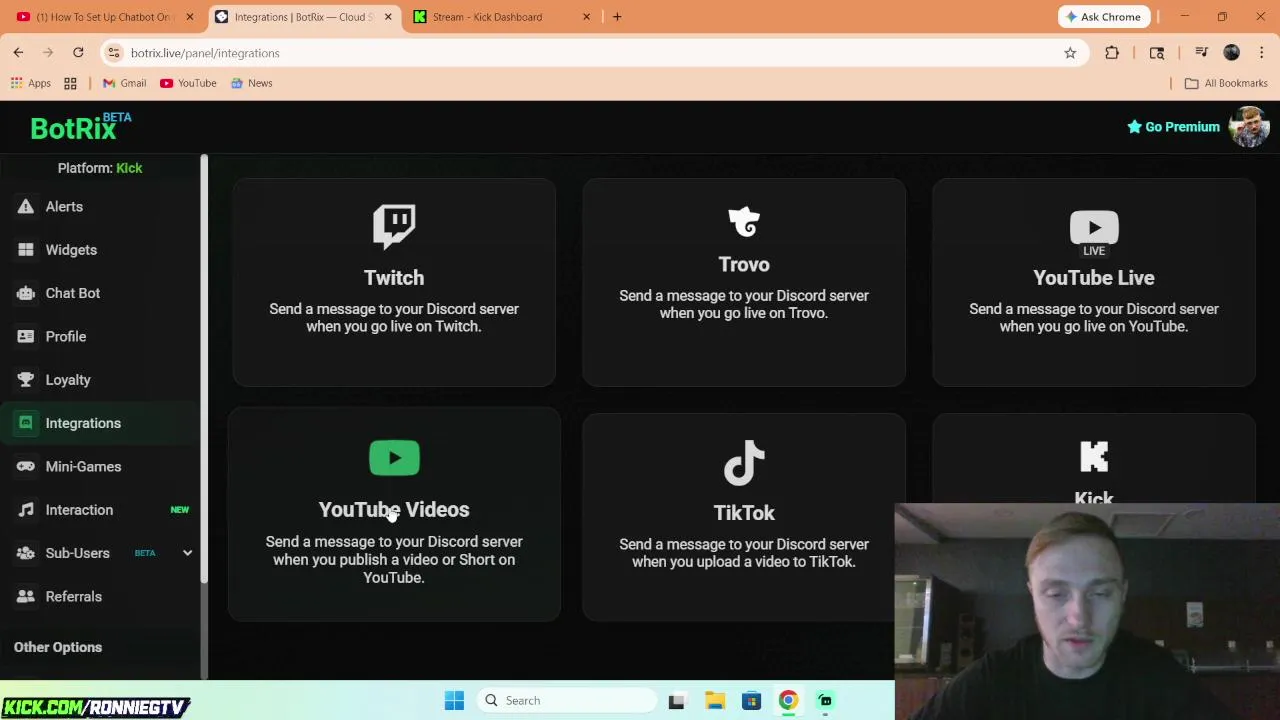
Task: Open the YouTube bookmark
Action: tap(188, 83)
